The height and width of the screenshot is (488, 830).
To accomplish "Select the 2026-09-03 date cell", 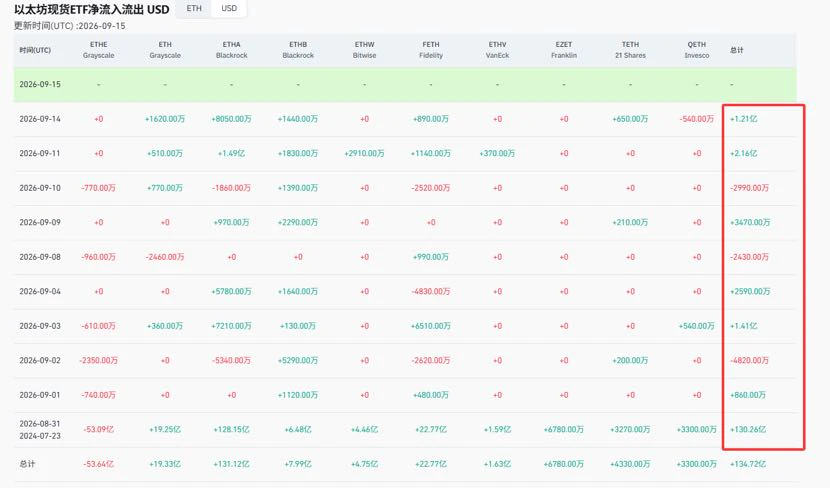I will pos(40,326).
